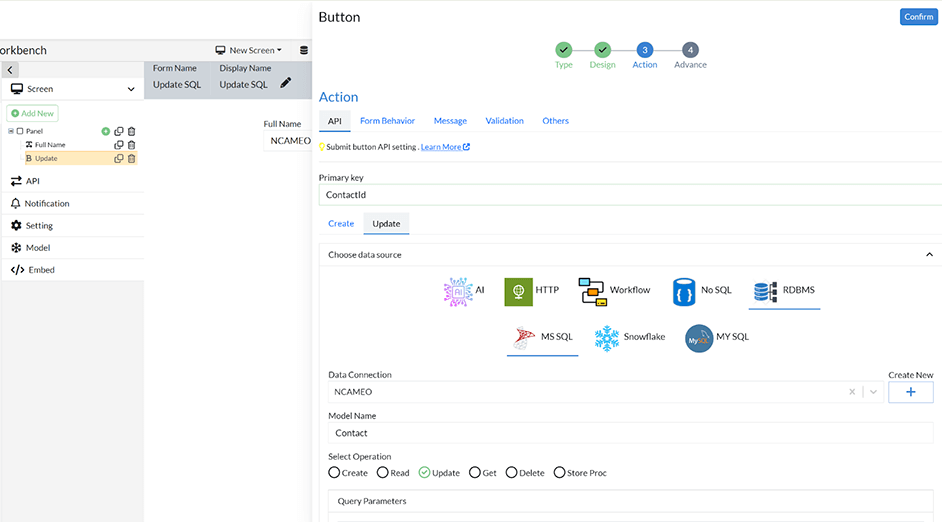Viewport: 942px width, 522px height.
Task: Open the New Screen dropdown
Action: point(249,50)
